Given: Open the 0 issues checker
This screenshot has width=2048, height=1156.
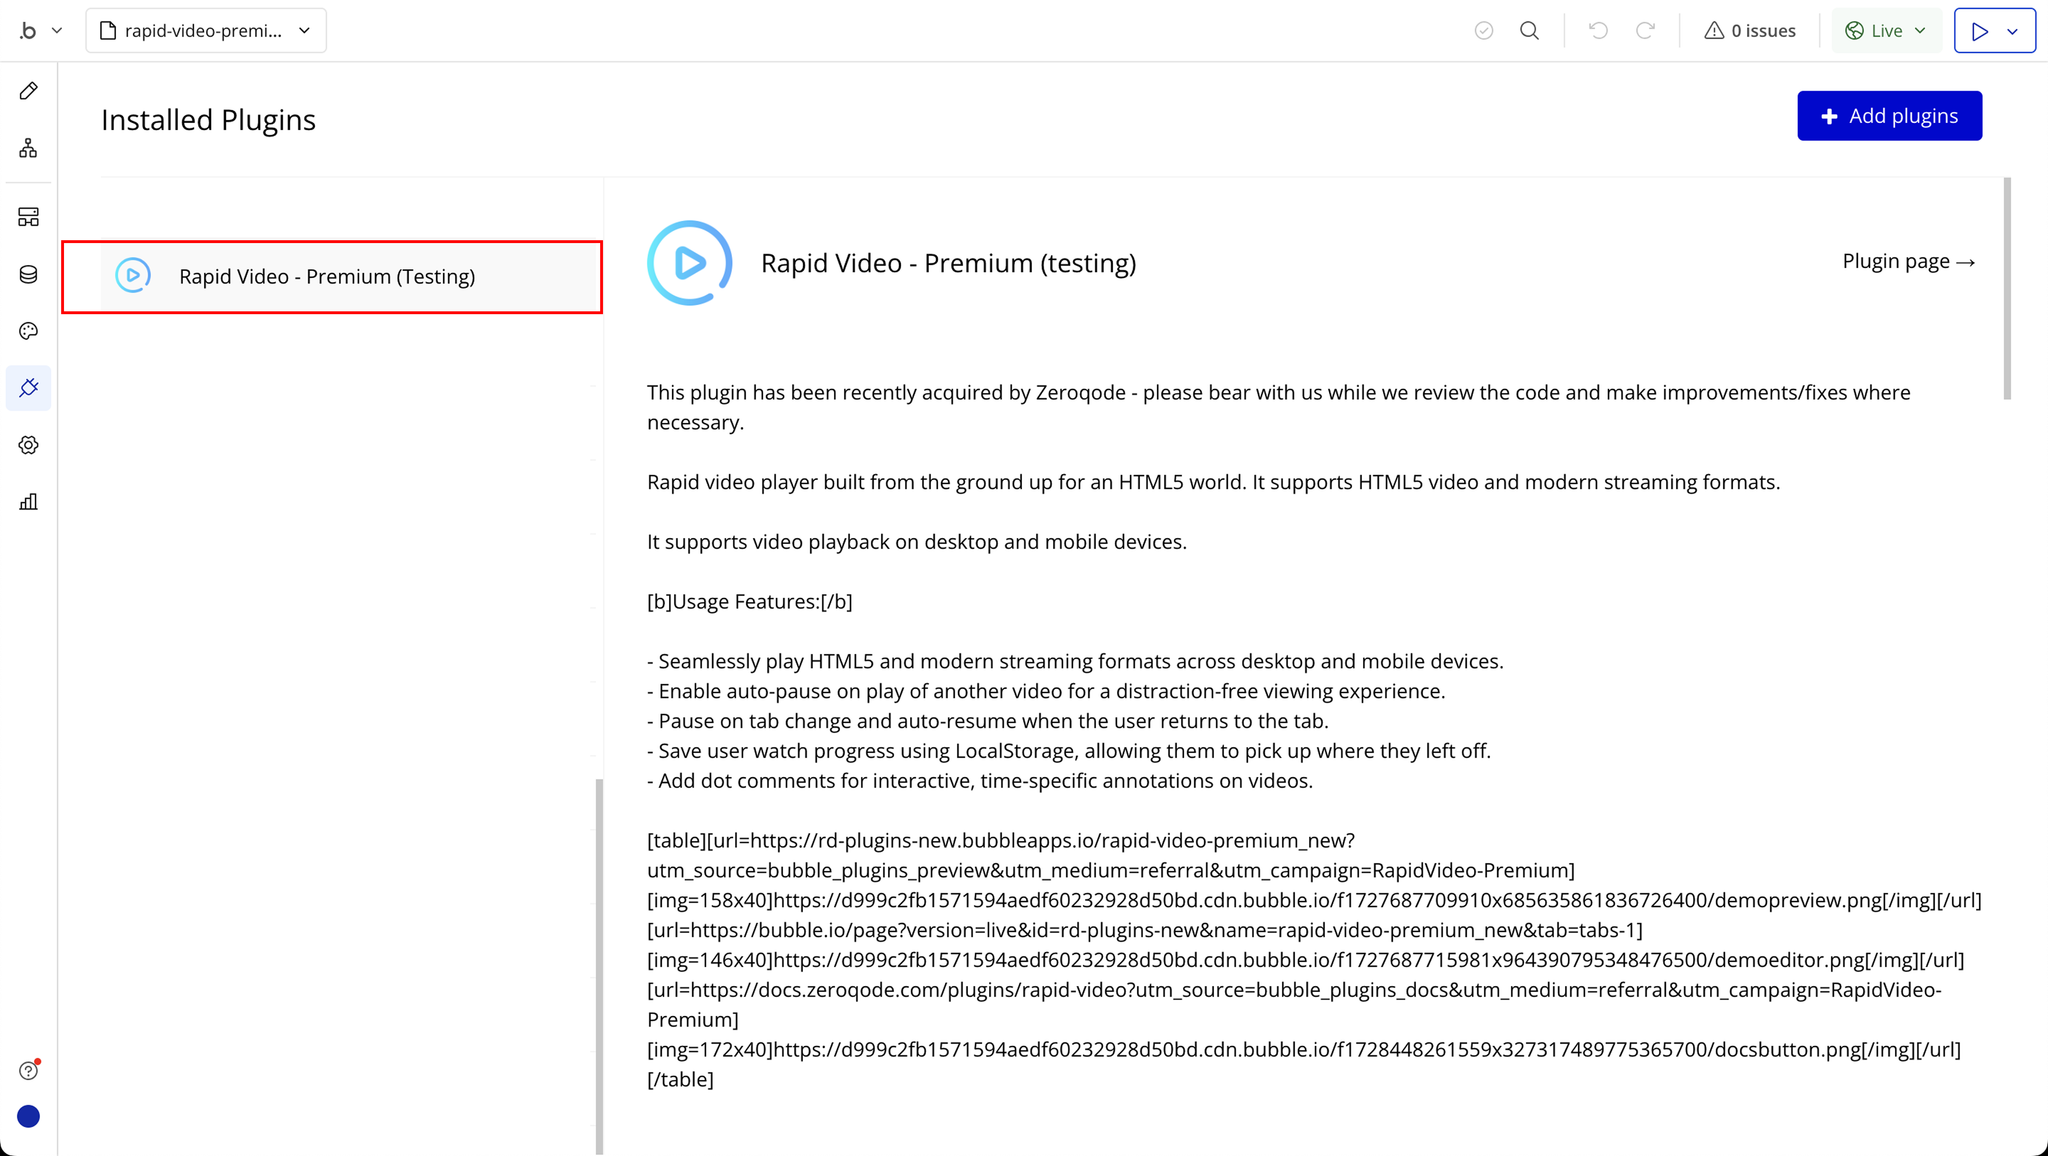Looking at the screenshot, I should pos(1750,31).
